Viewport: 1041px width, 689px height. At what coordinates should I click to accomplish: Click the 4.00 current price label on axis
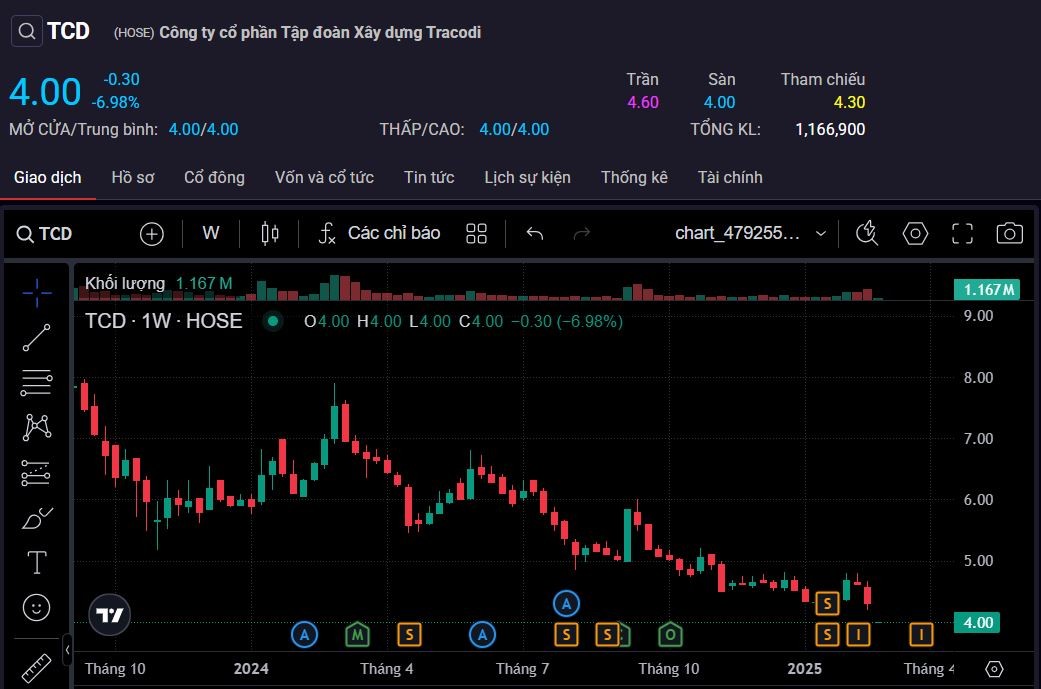point(977,623)
